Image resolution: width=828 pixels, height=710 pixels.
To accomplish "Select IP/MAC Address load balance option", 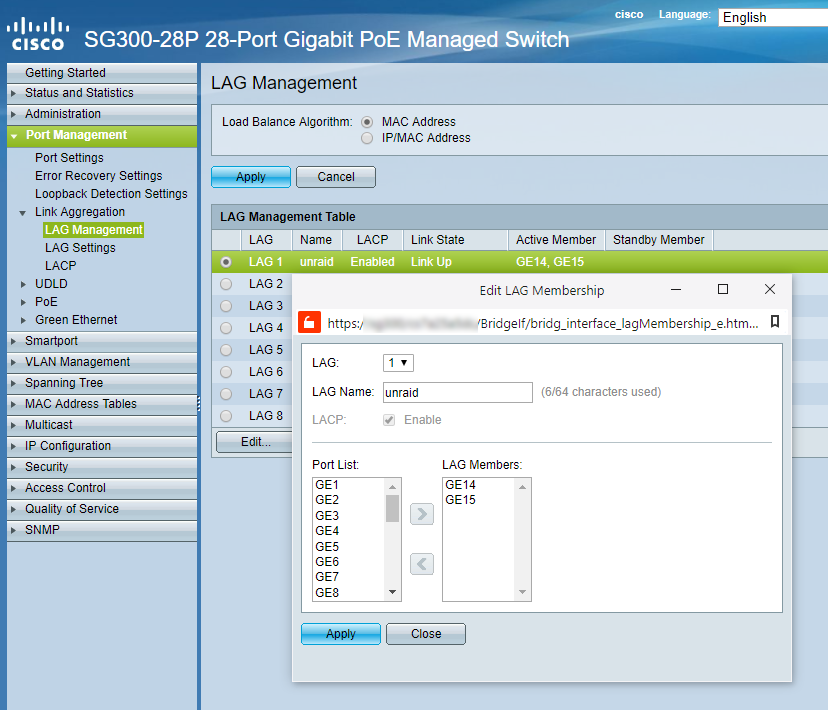I will [x=367, y=138].
